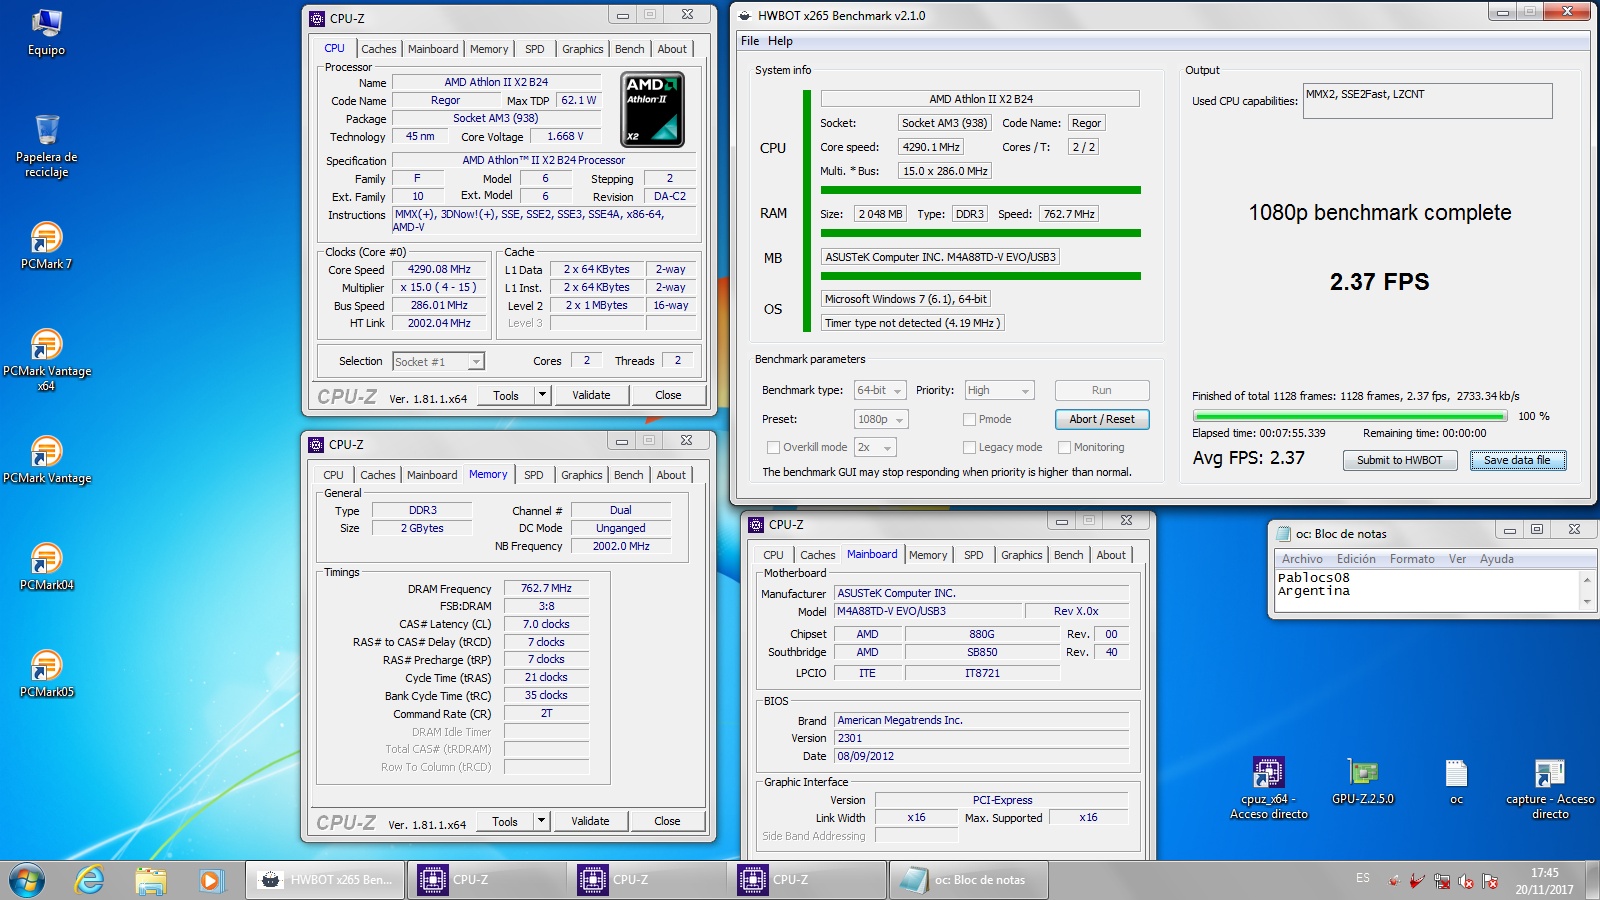Open Overkill 2x multiplier dropdown

[x=875, y=447]
